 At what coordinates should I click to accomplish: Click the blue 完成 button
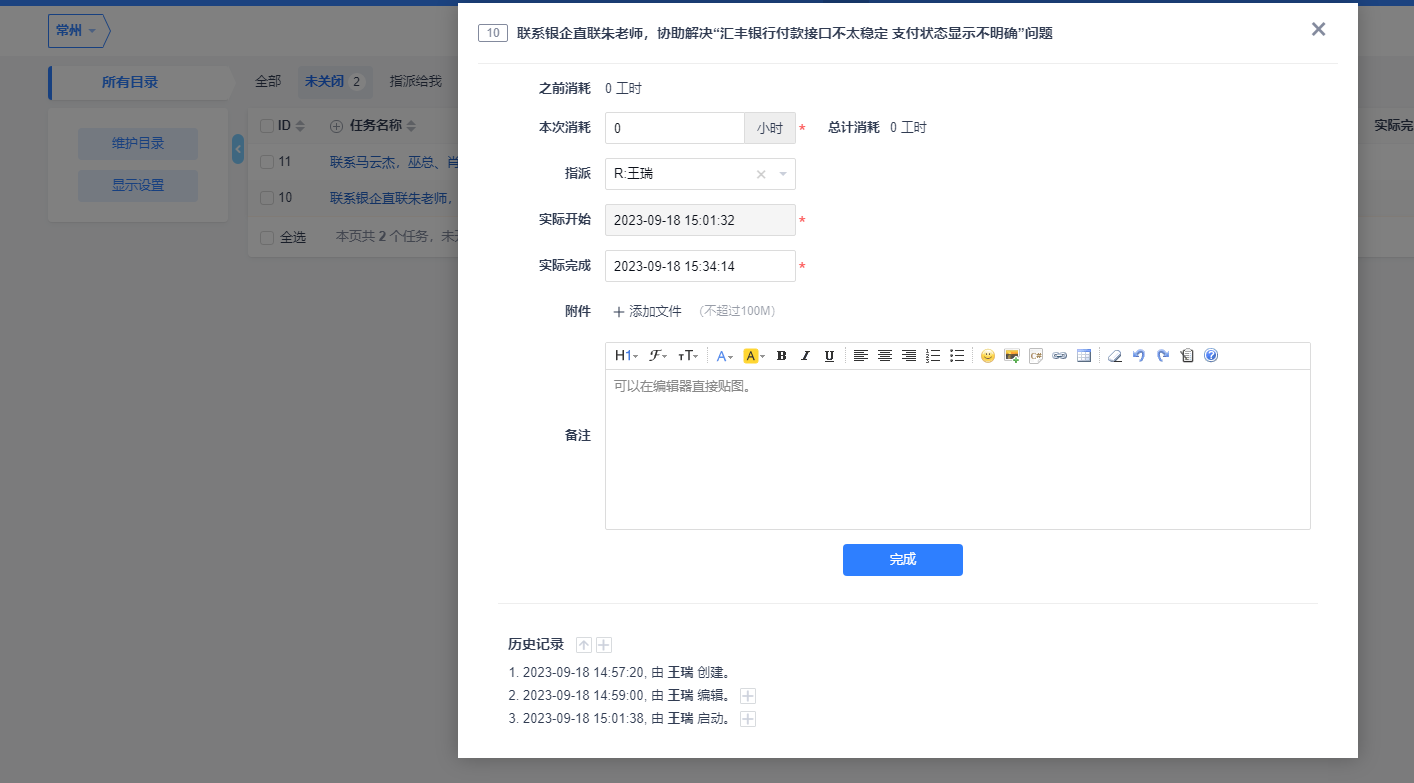coord(902,560)
